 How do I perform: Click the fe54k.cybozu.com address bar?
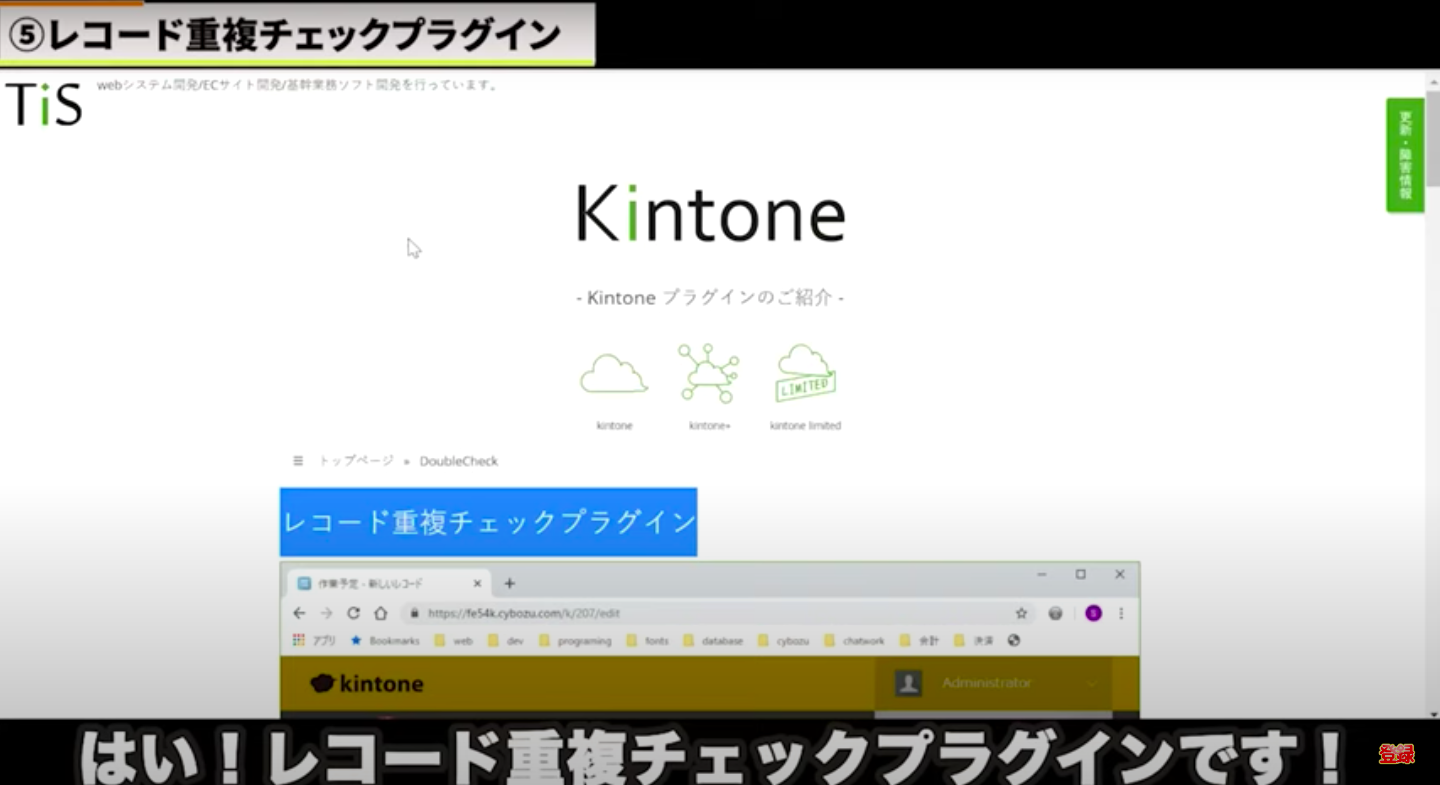coord(718,613)
